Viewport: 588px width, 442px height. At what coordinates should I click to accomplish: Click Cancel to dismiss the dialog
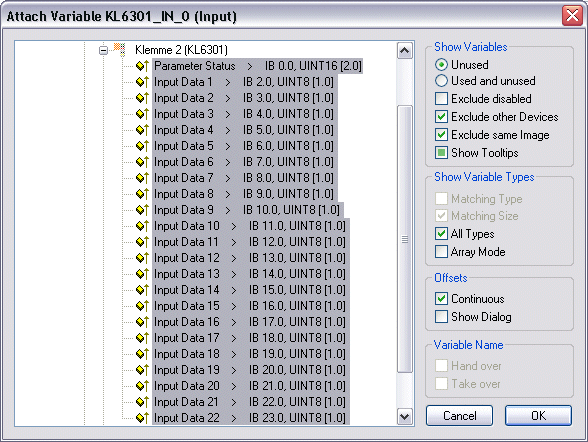coord(459,415)
